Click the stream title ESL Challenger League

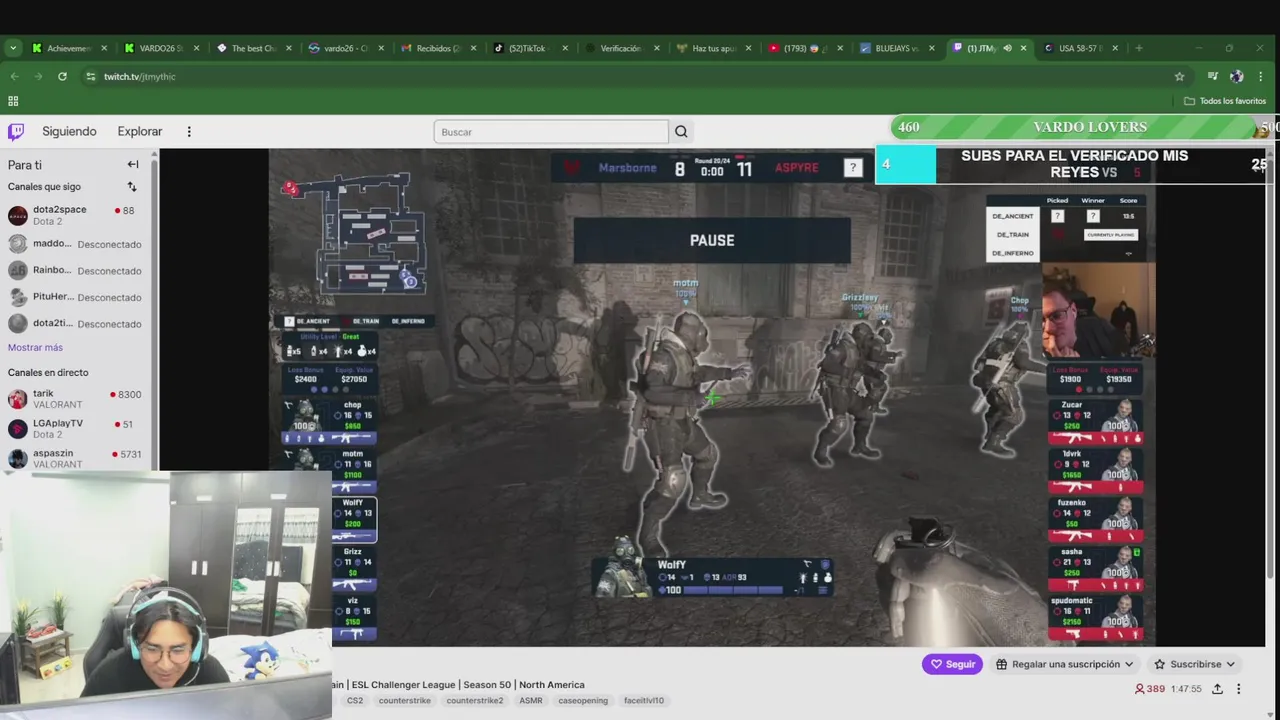click(458, 685)
